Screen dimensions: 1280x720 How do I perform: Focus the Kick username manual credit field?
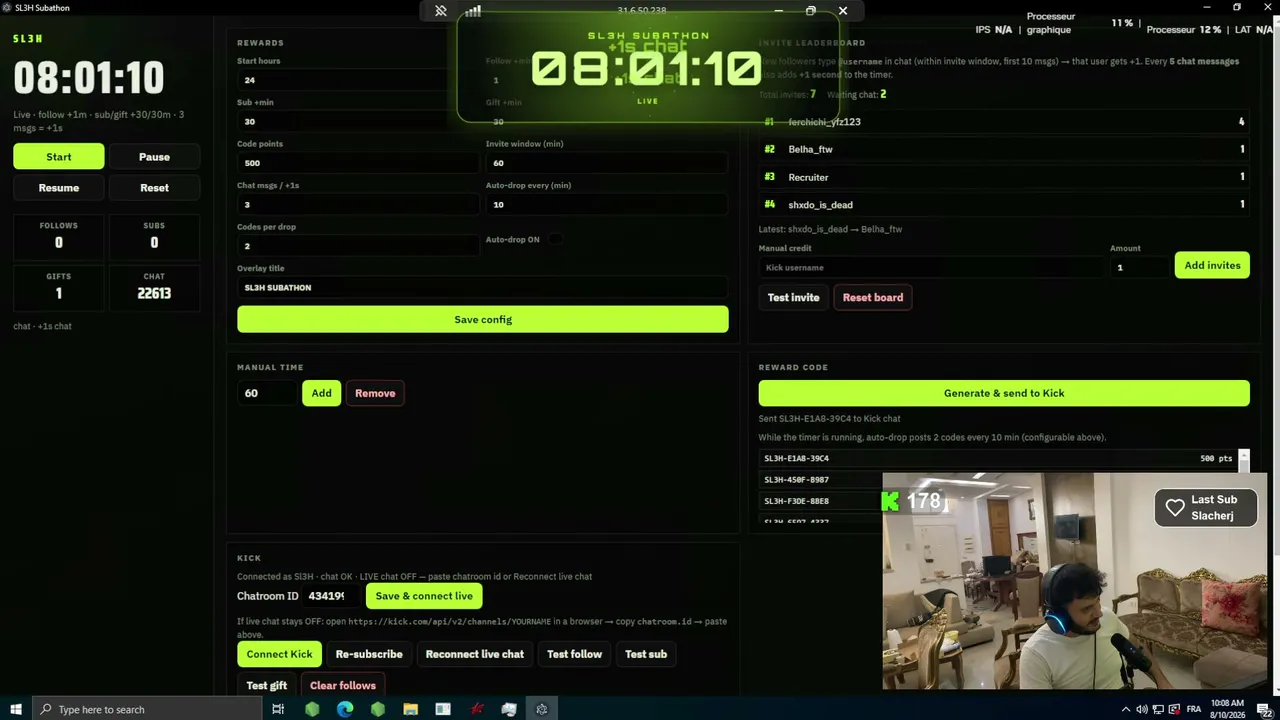932,267
